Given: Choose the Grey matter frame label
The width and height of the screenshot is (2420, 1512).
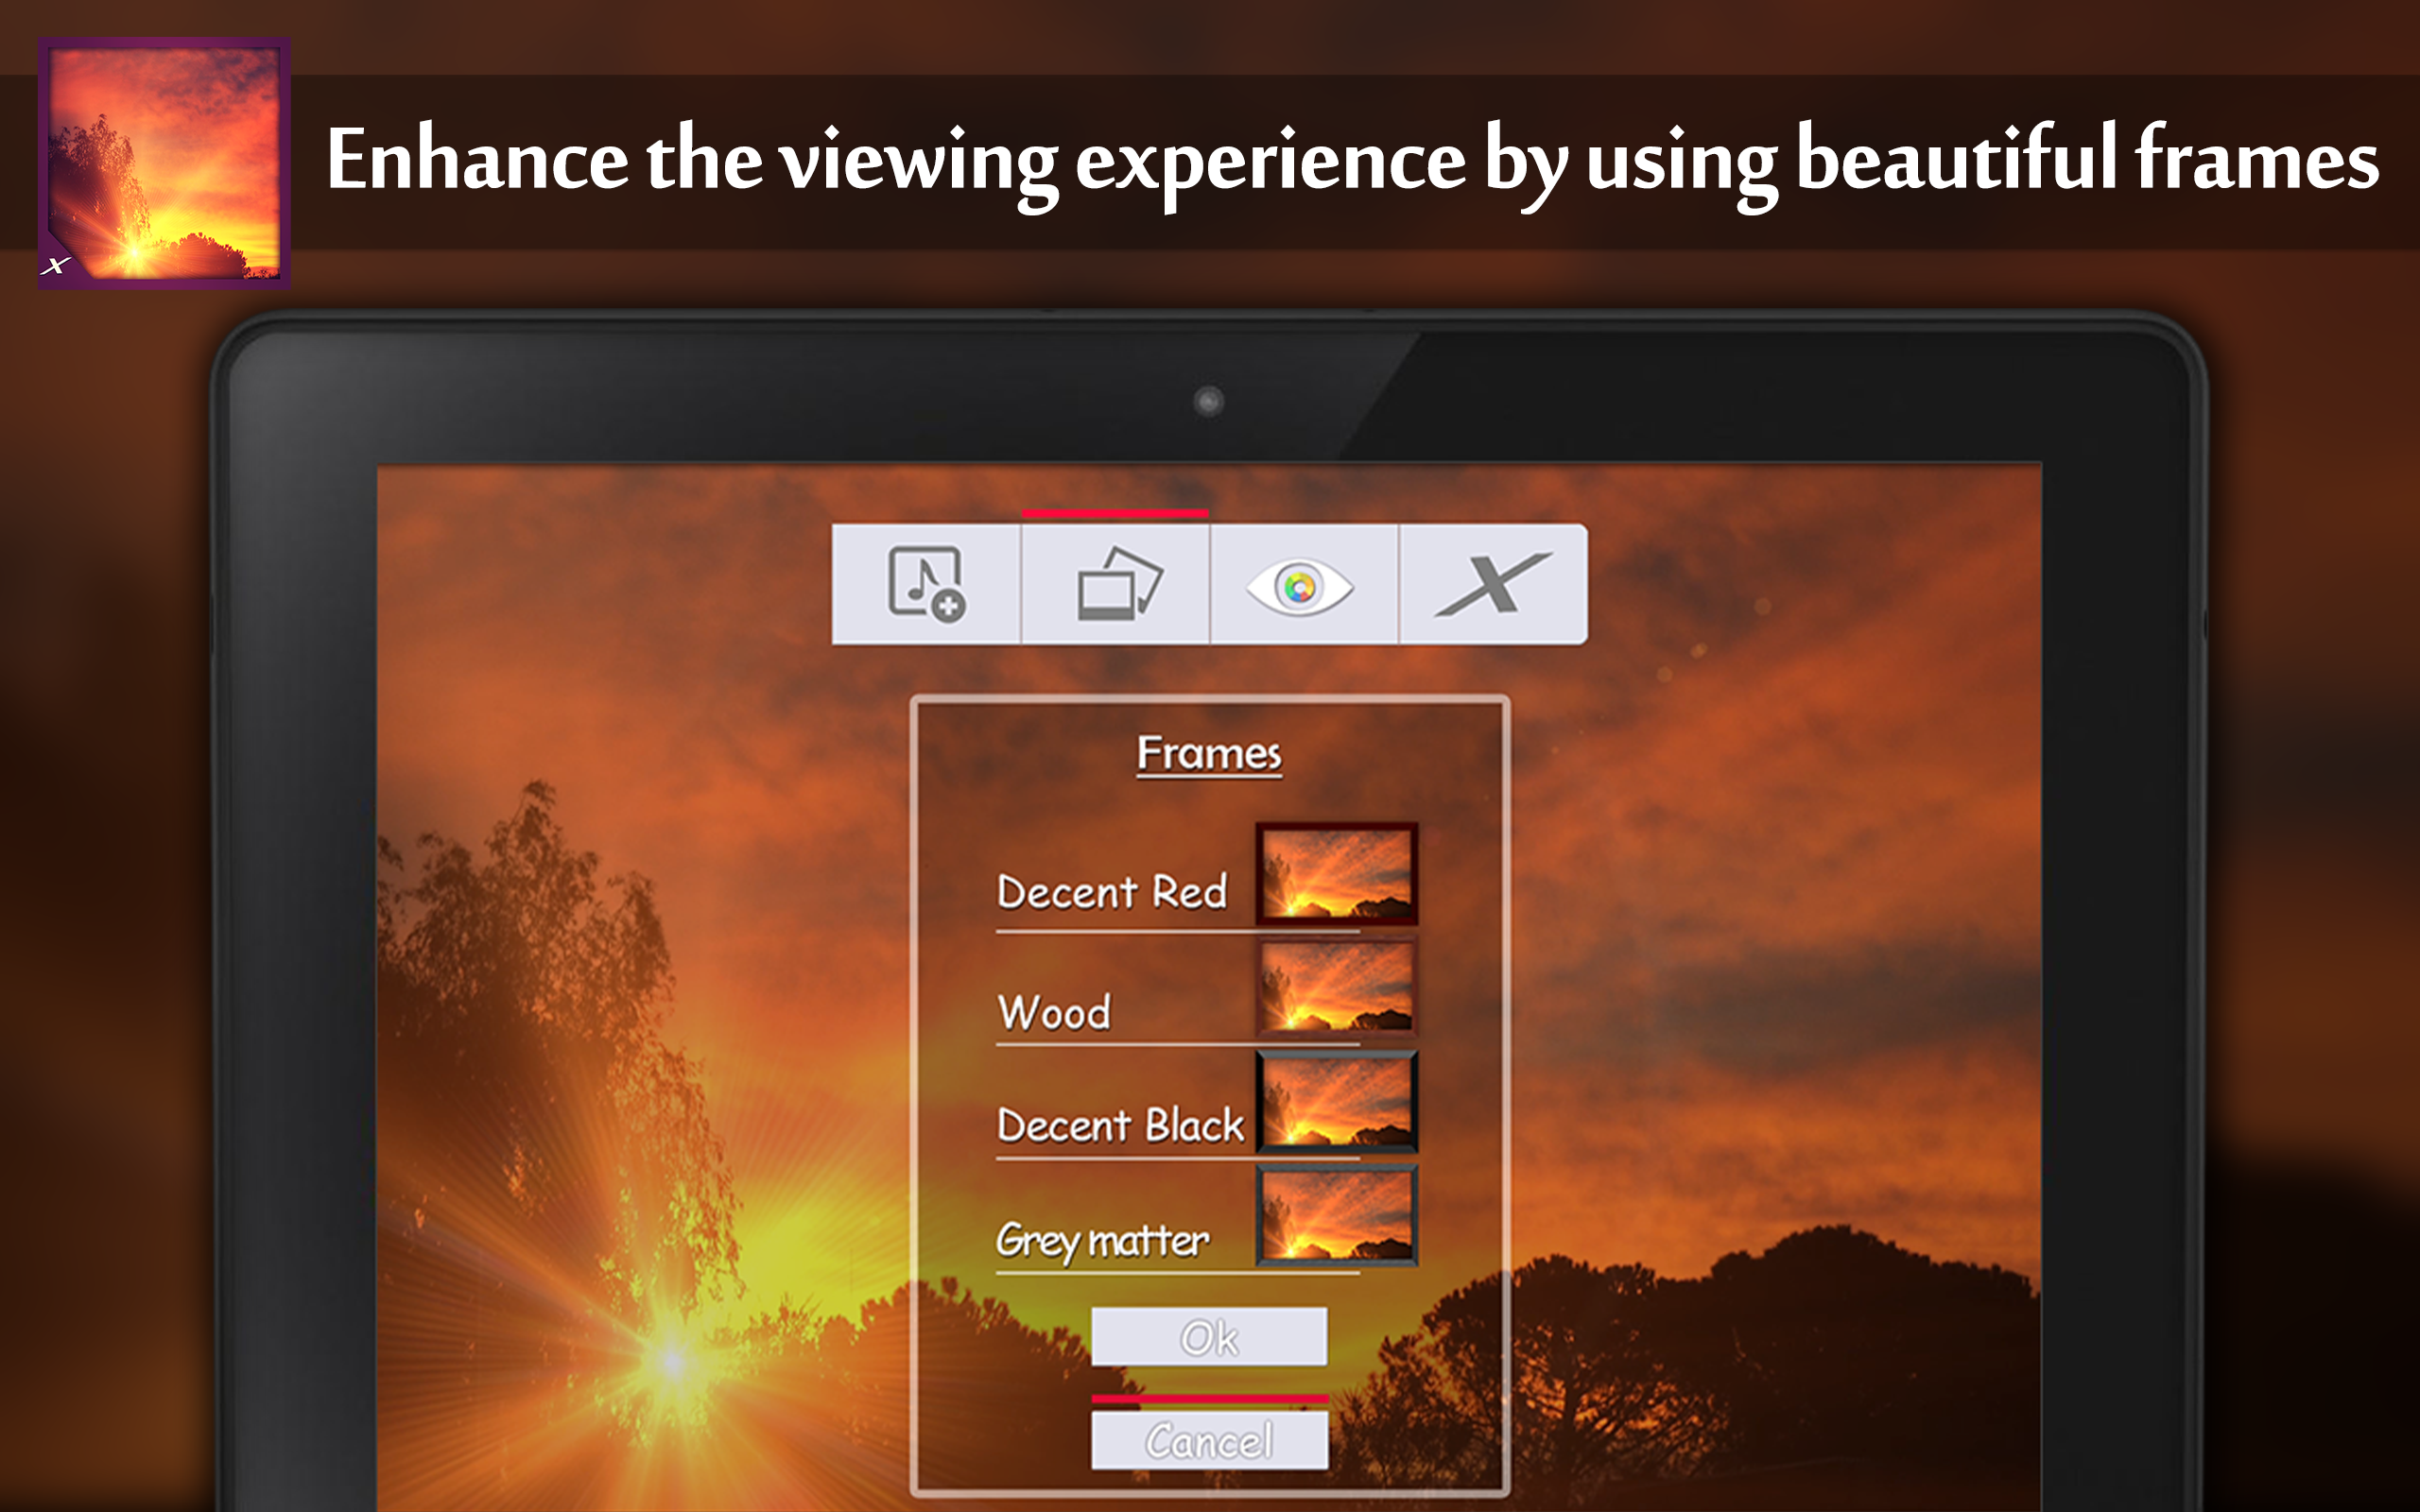Looking at the screenshot, I should pos(1102,1241).
